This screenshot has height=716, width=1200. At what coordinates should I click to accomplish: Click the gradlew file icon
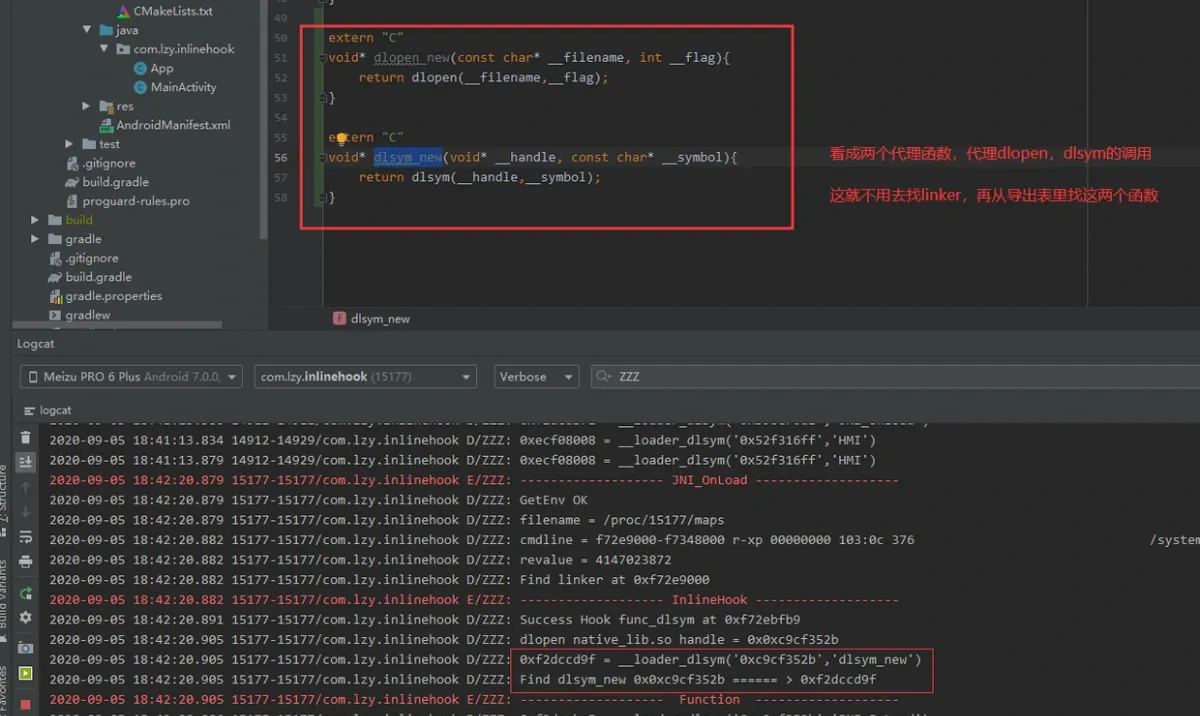(x=56, y=315)
